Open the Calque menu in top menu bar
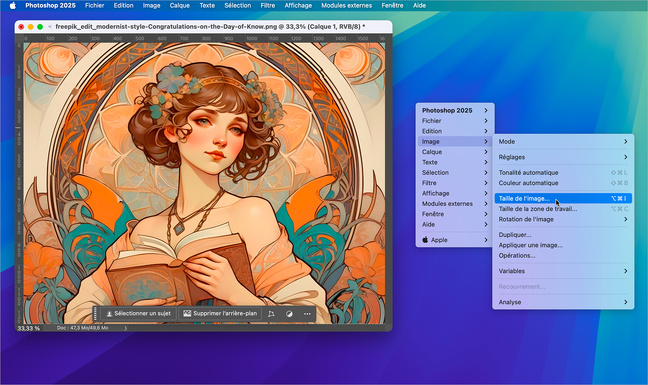648x385 pixels. pos(180,5)
